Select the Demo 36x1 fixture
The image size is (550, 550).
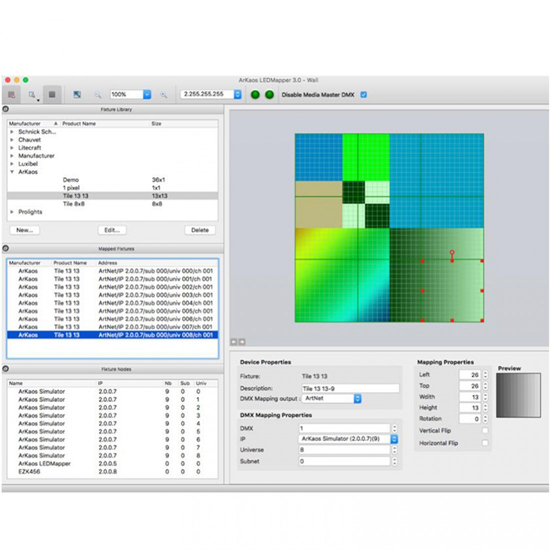click(112, 180)
